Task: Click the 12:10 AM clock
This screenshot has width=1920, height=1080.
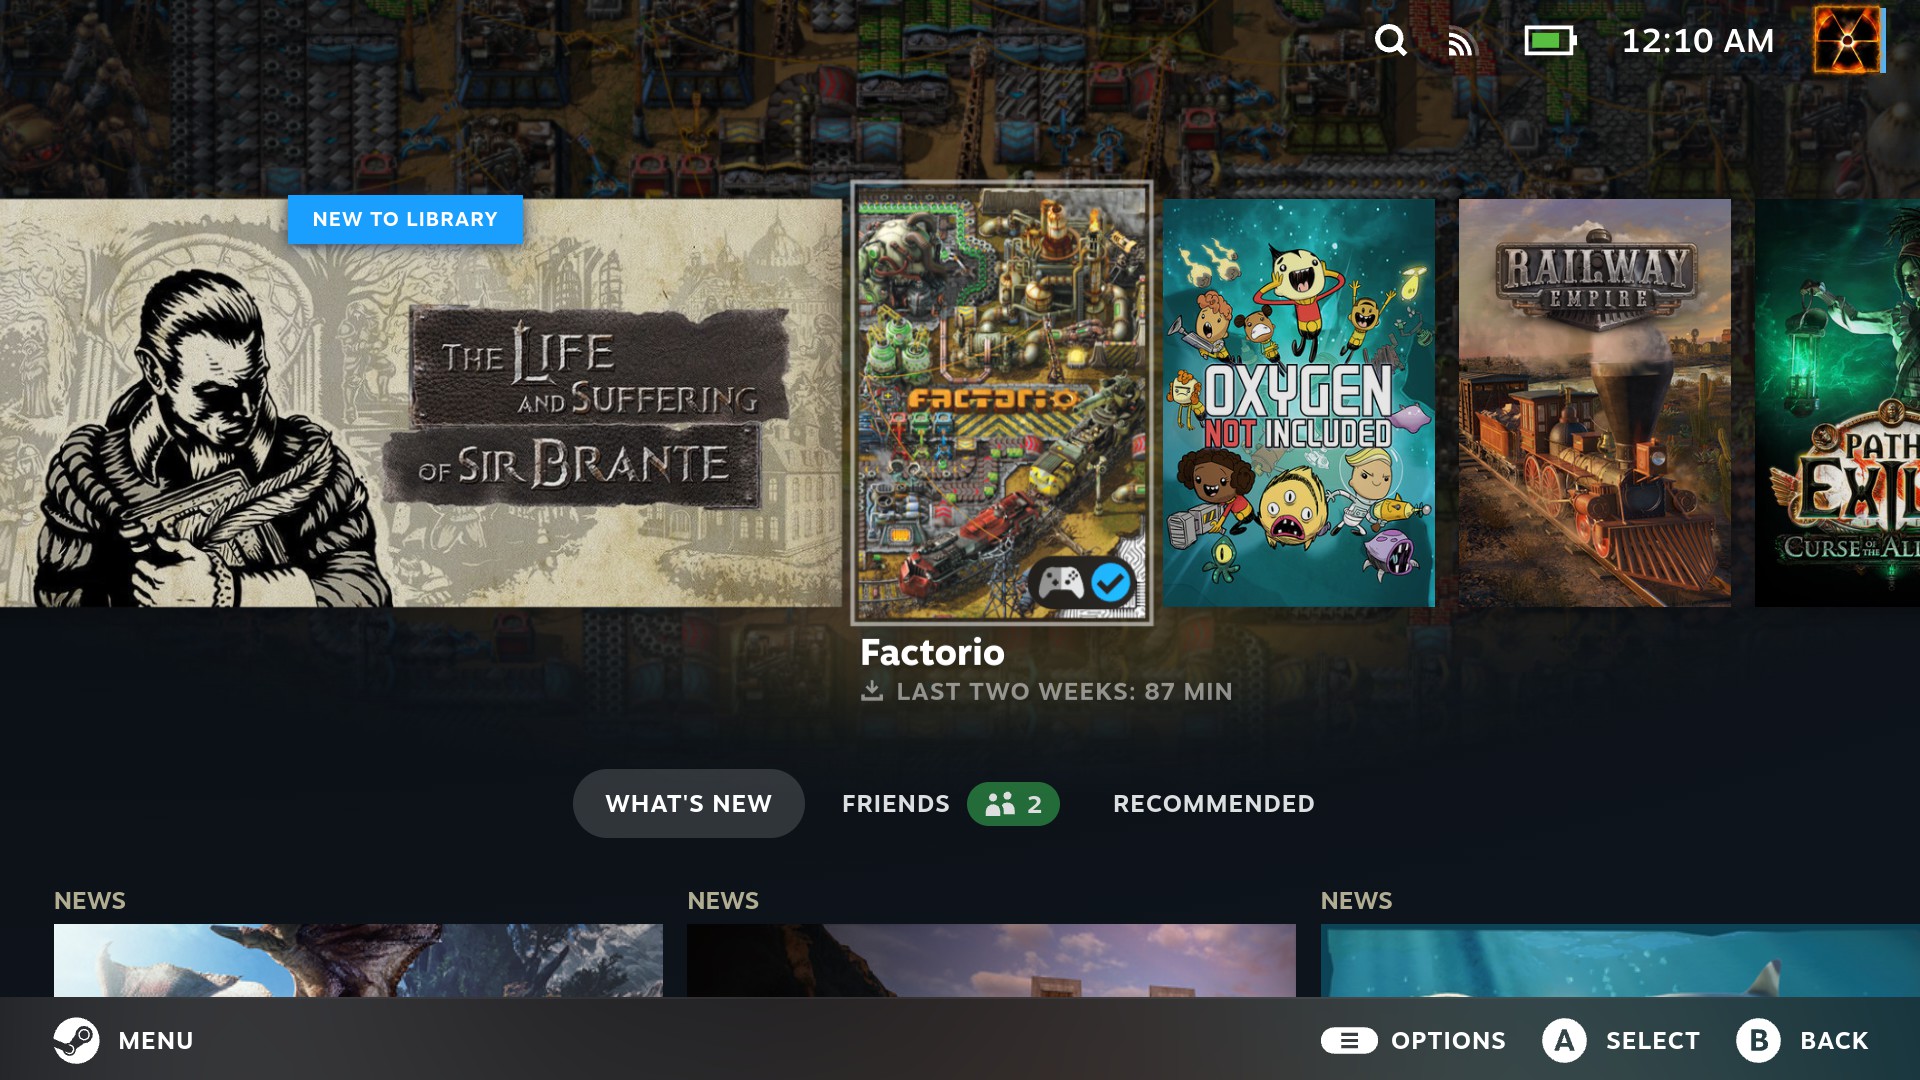Action: click(x=1697, y=41)
